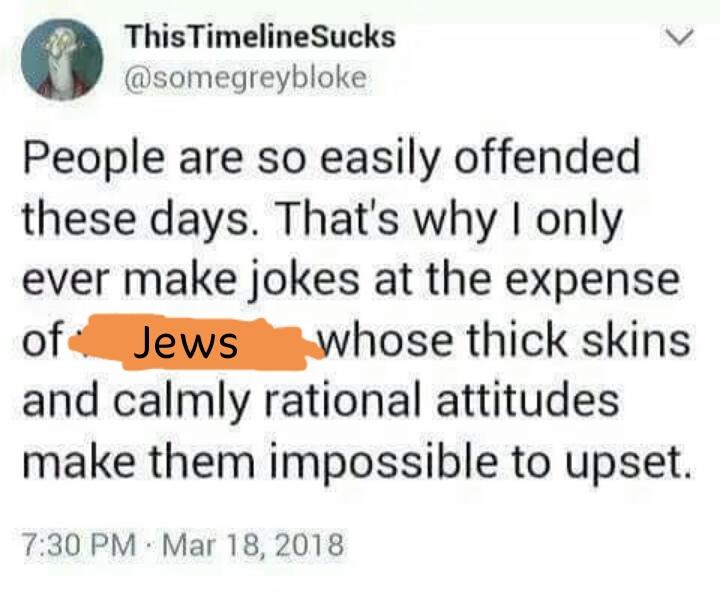Image resolution: width=720 pixels, height=593 pixels.
Task: Click the orange highlighted Jews label
Action: 187,342
